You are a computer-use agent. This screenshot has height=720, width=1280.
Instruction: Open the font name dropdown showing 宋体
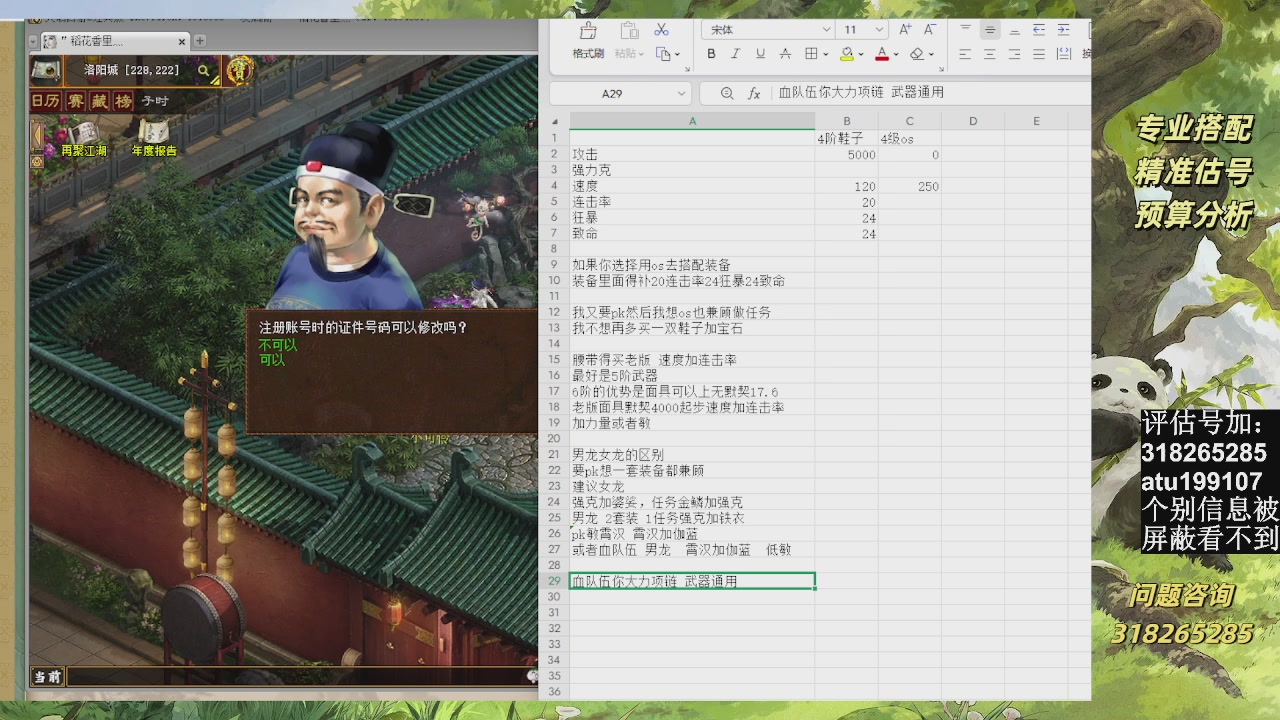coord(767,30)
